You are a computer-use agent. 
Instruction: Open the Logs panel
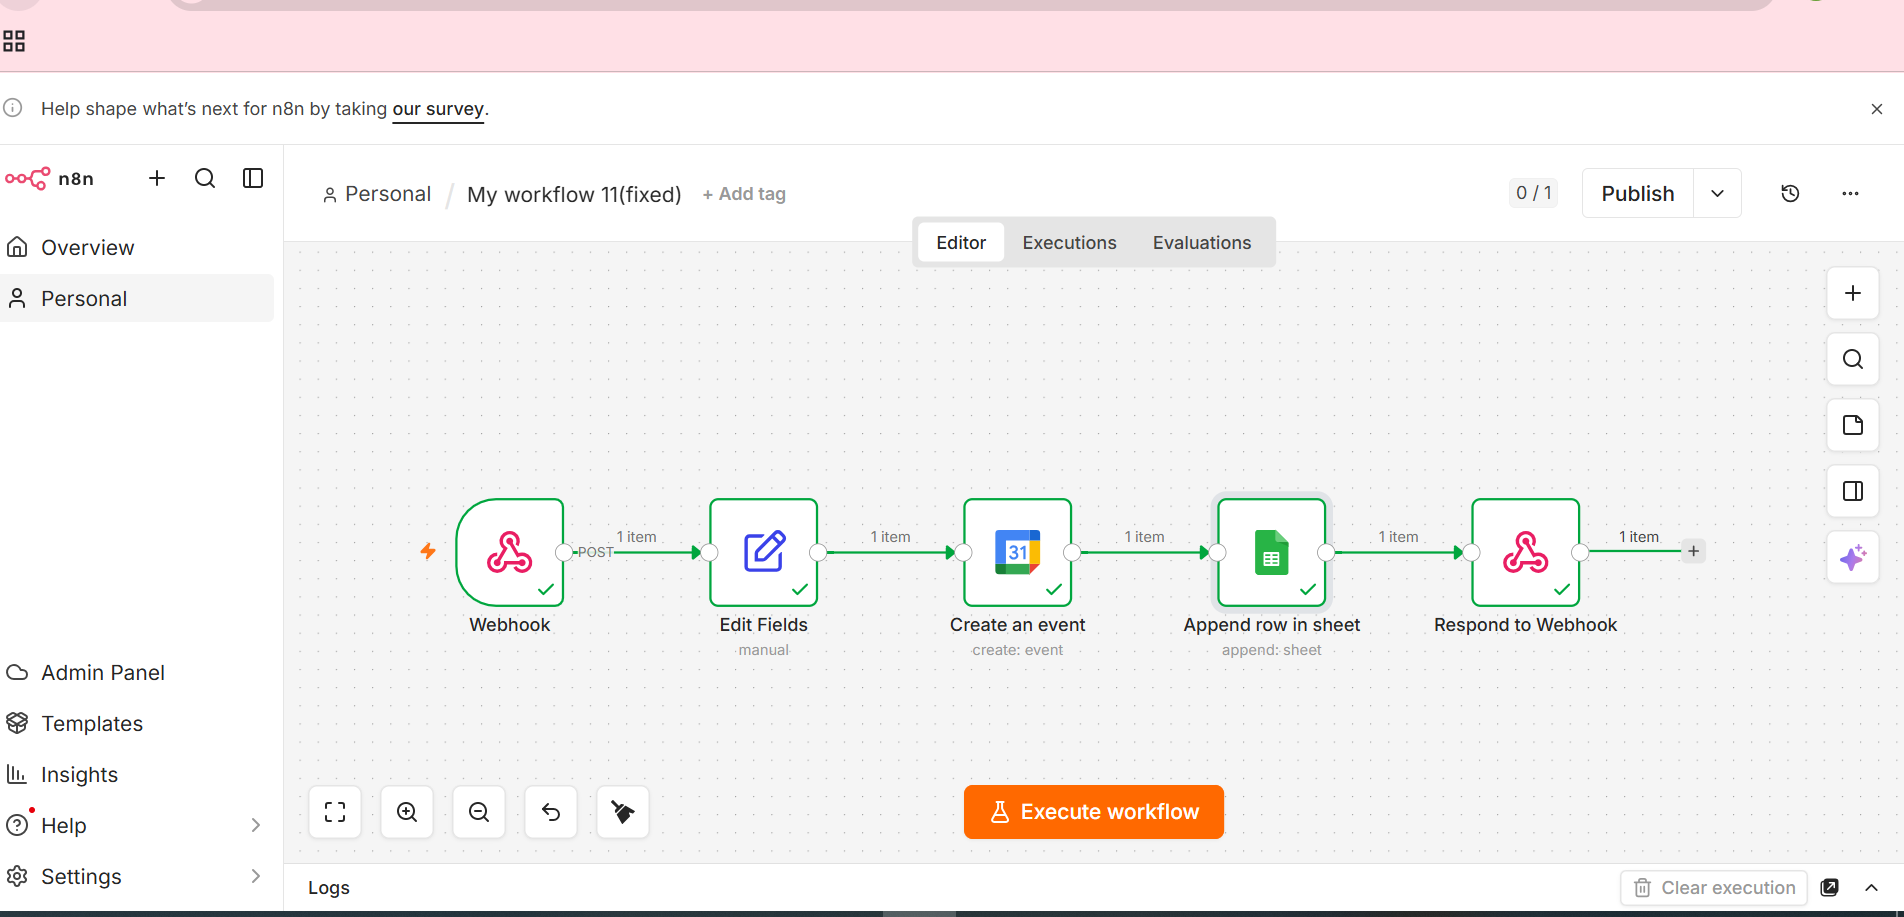coord(329,888)
